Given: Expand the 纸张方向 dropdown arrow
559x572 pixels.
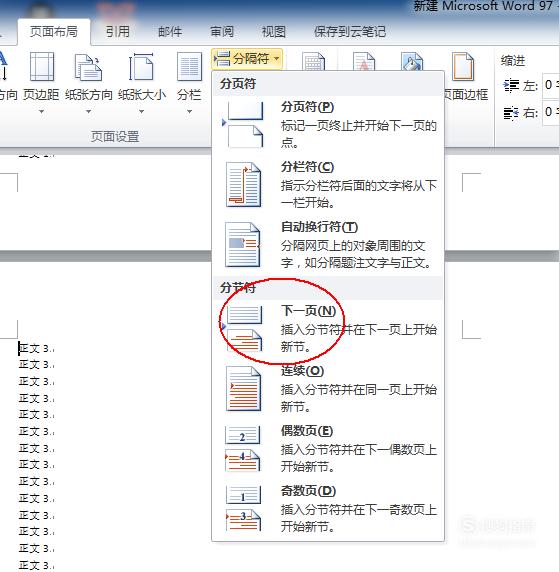Looking at the screenshot, I should pos(88,111).
